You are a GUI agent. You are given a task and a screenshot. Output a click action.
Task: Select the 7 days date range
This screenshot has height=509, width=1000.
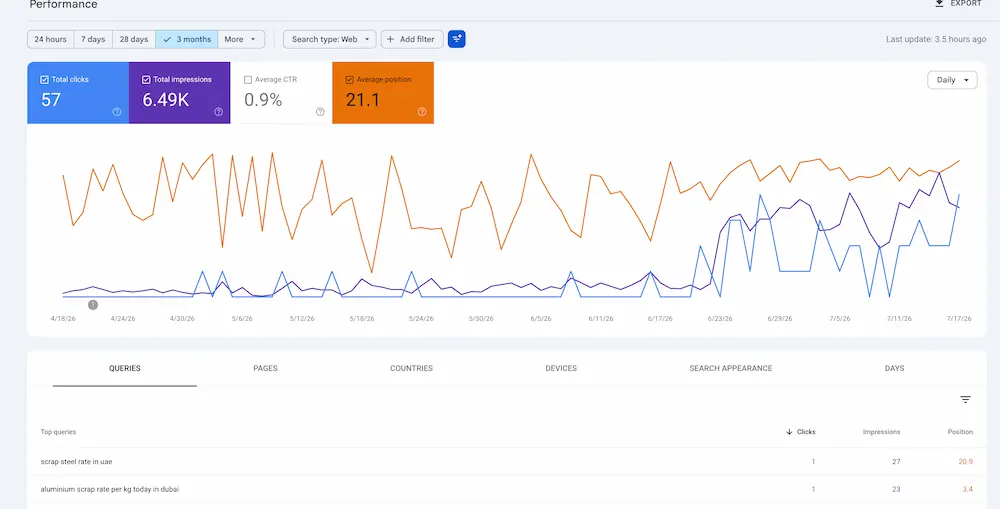point(93,39)
